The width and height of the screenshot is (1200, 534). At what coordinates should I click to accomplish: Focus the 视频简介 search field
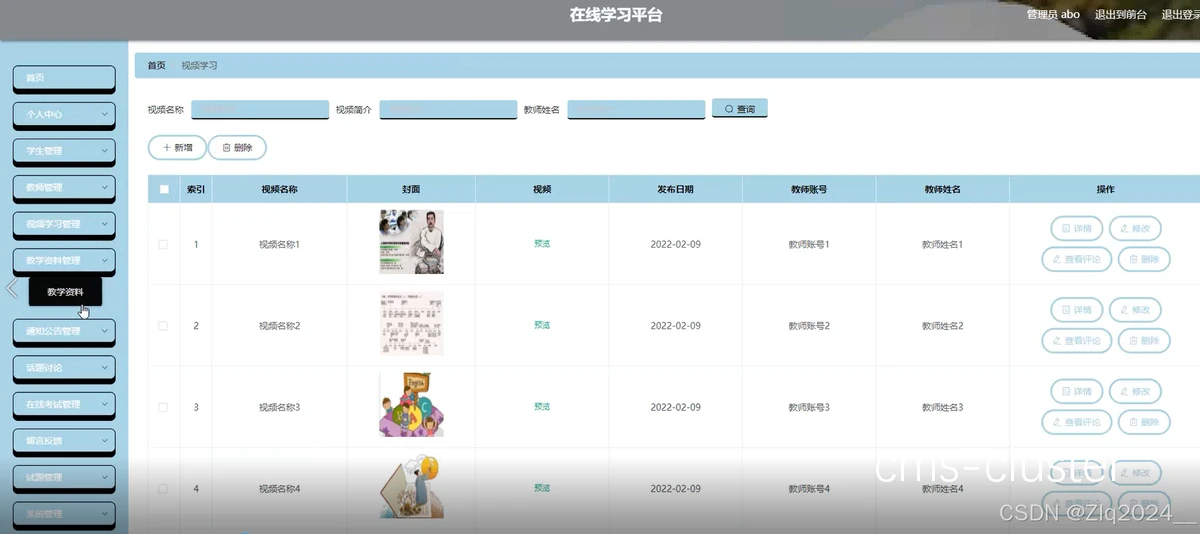point(448,109)
